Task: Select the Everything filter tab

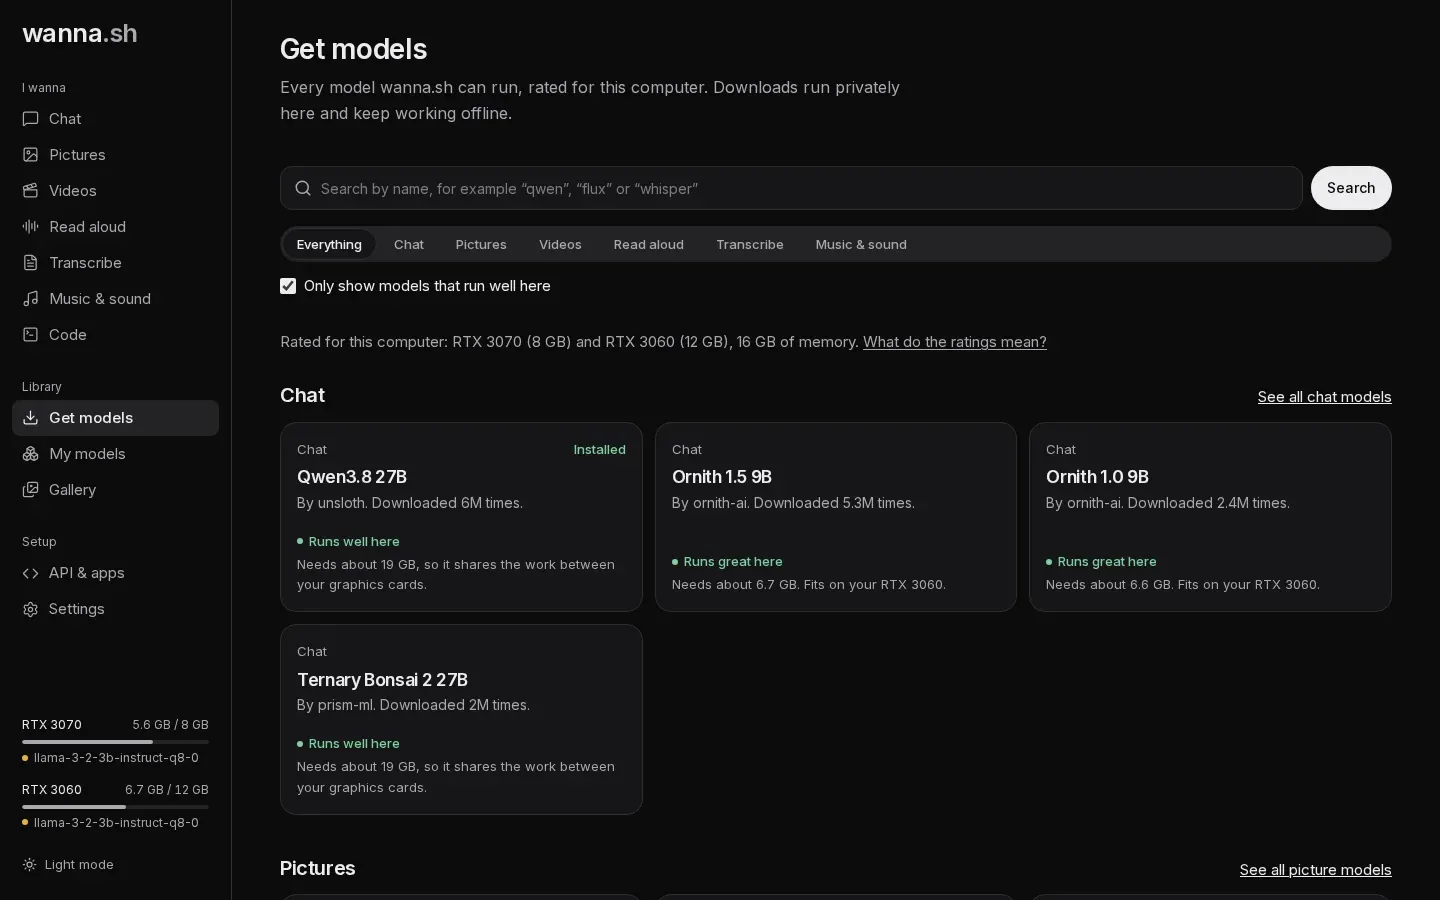Action: tap(329, 244)
